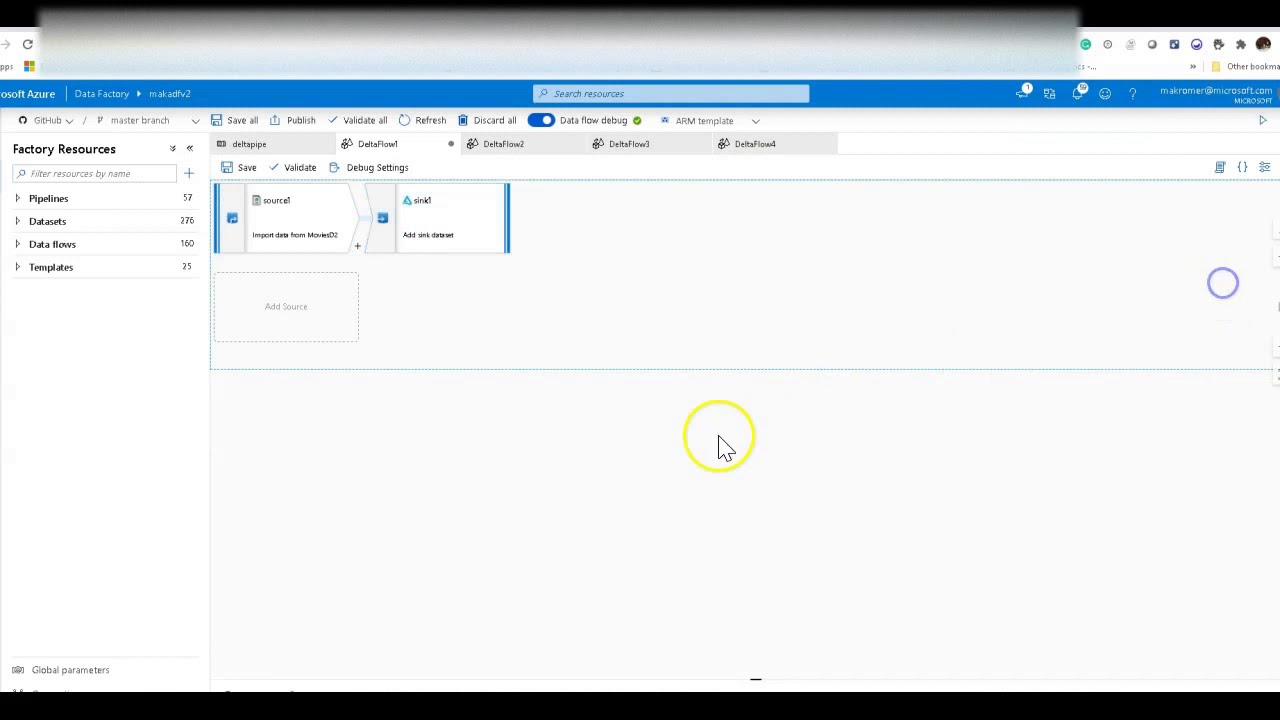Open the updates icon with badge
This screenshot has height=720, width=1280.
point(1023,93)
